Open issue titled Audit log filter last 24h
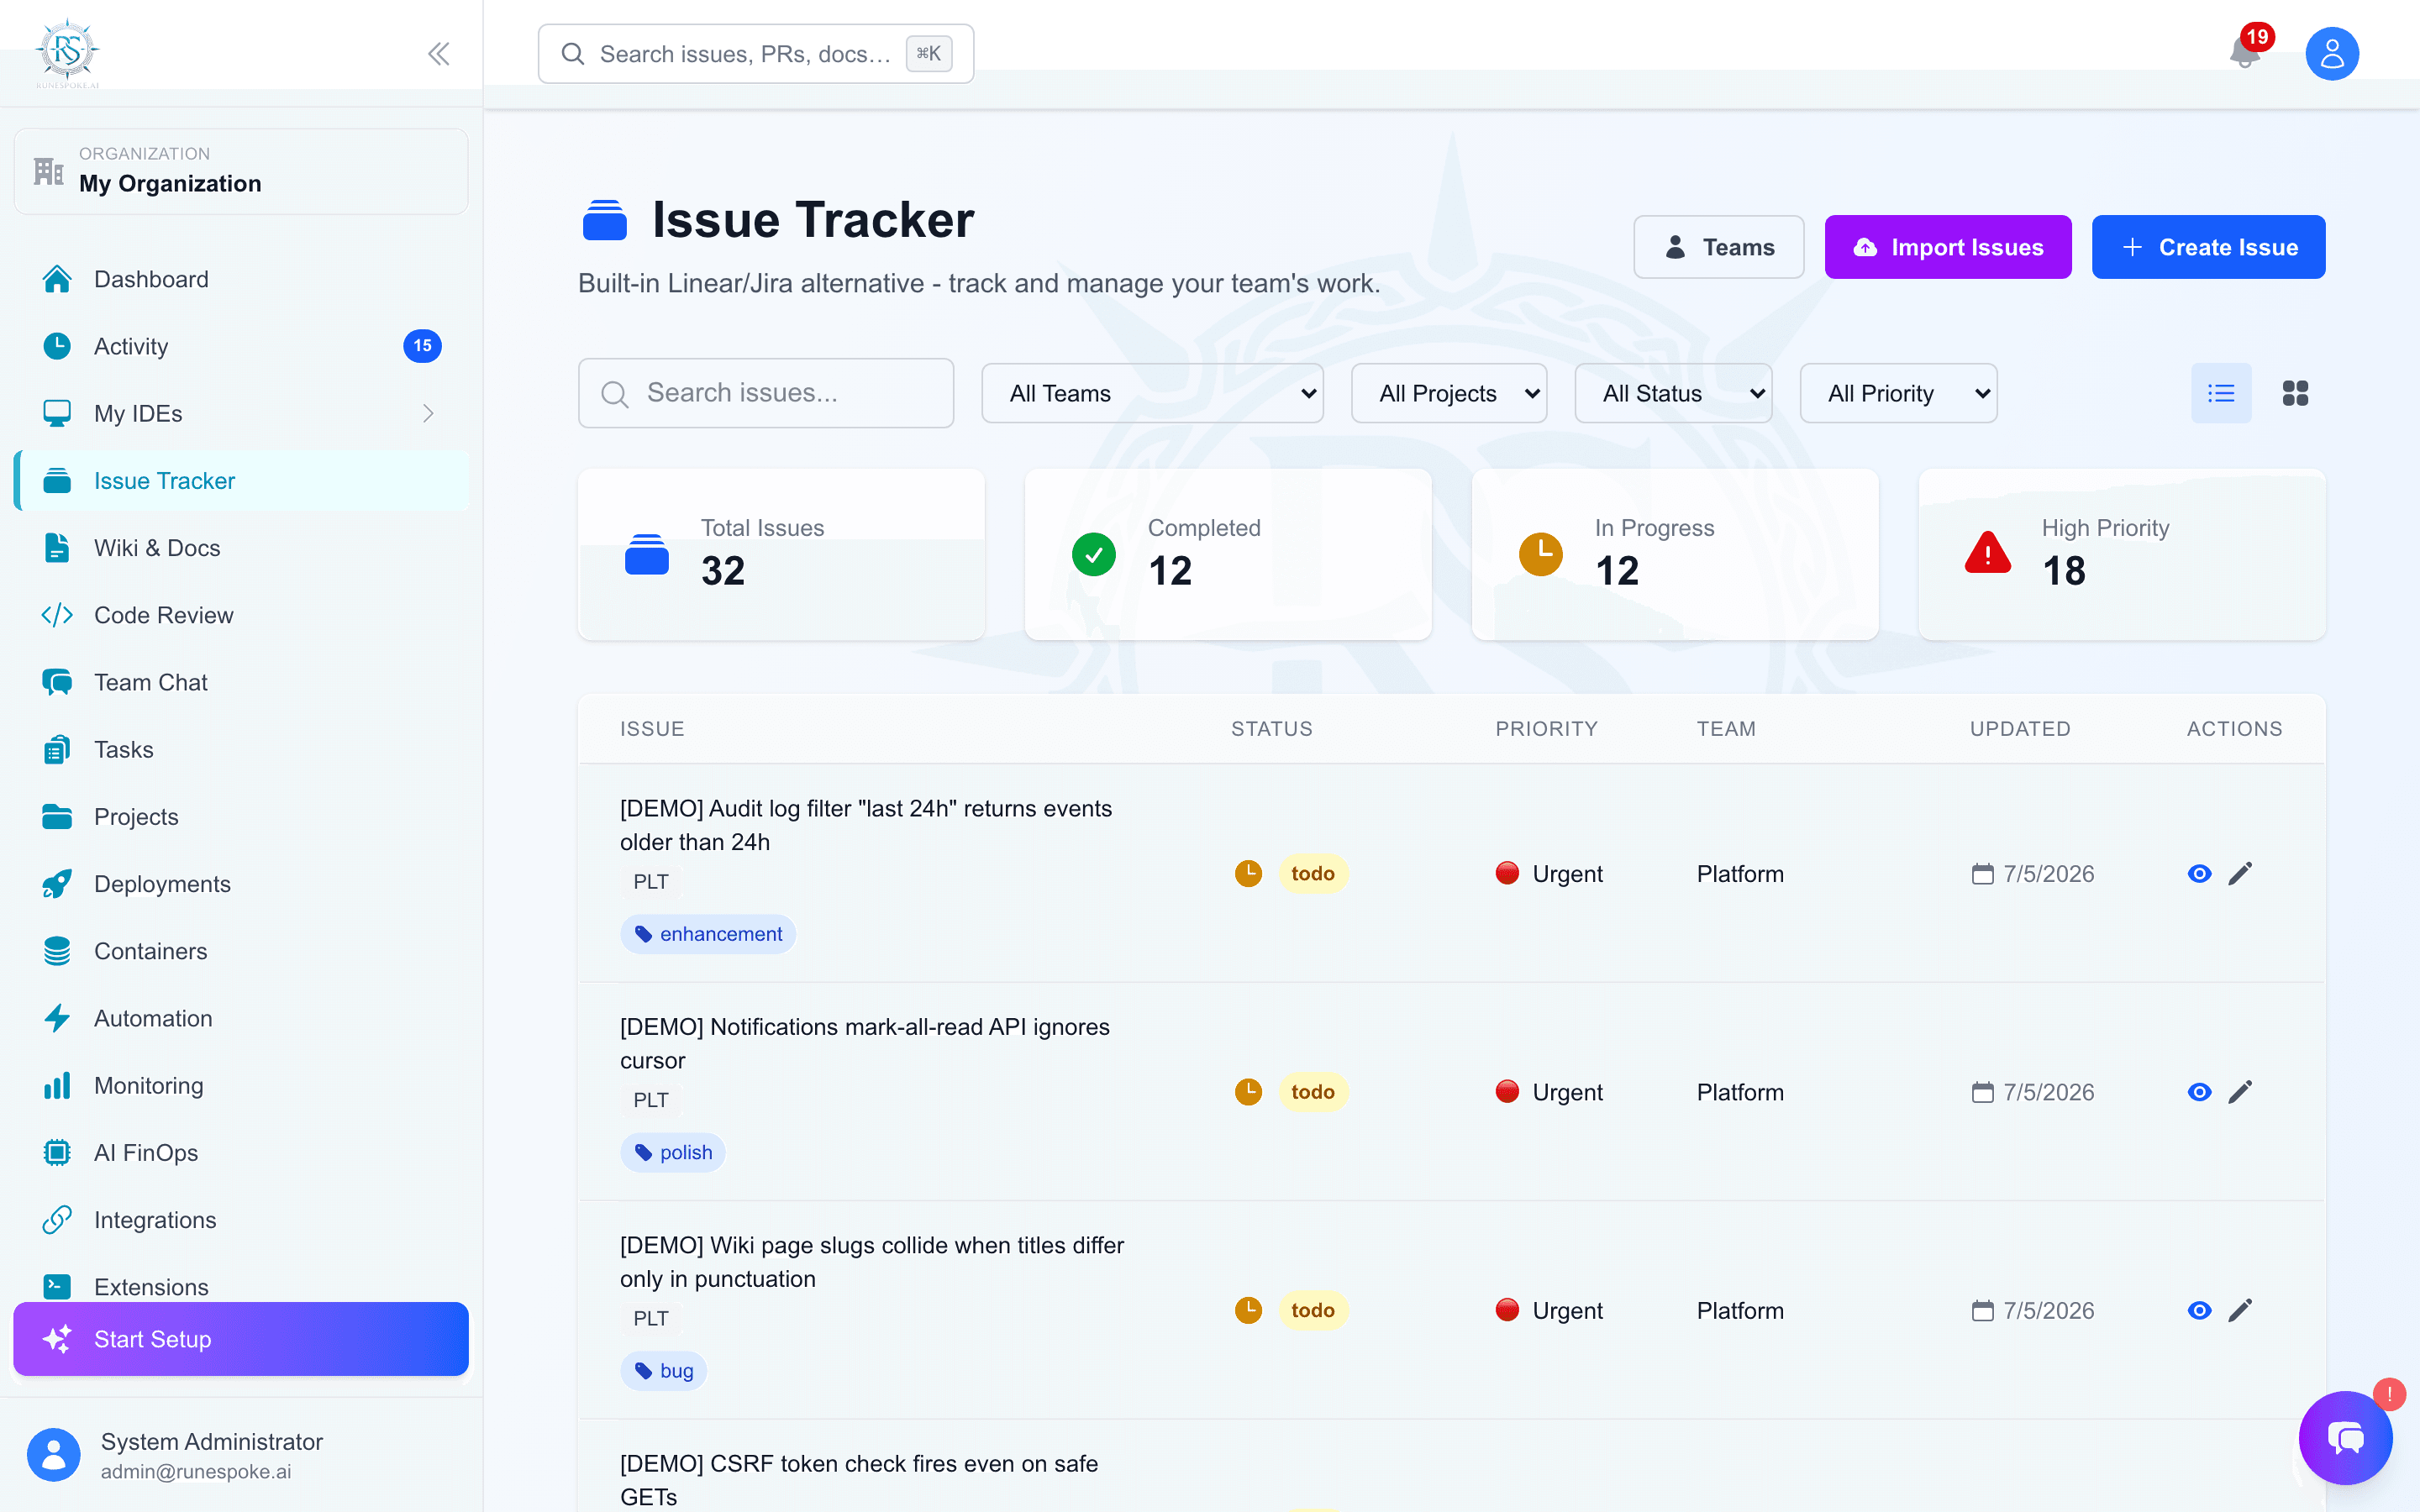This screenshot has width=2420, height=1512. [x=866, y=825]
